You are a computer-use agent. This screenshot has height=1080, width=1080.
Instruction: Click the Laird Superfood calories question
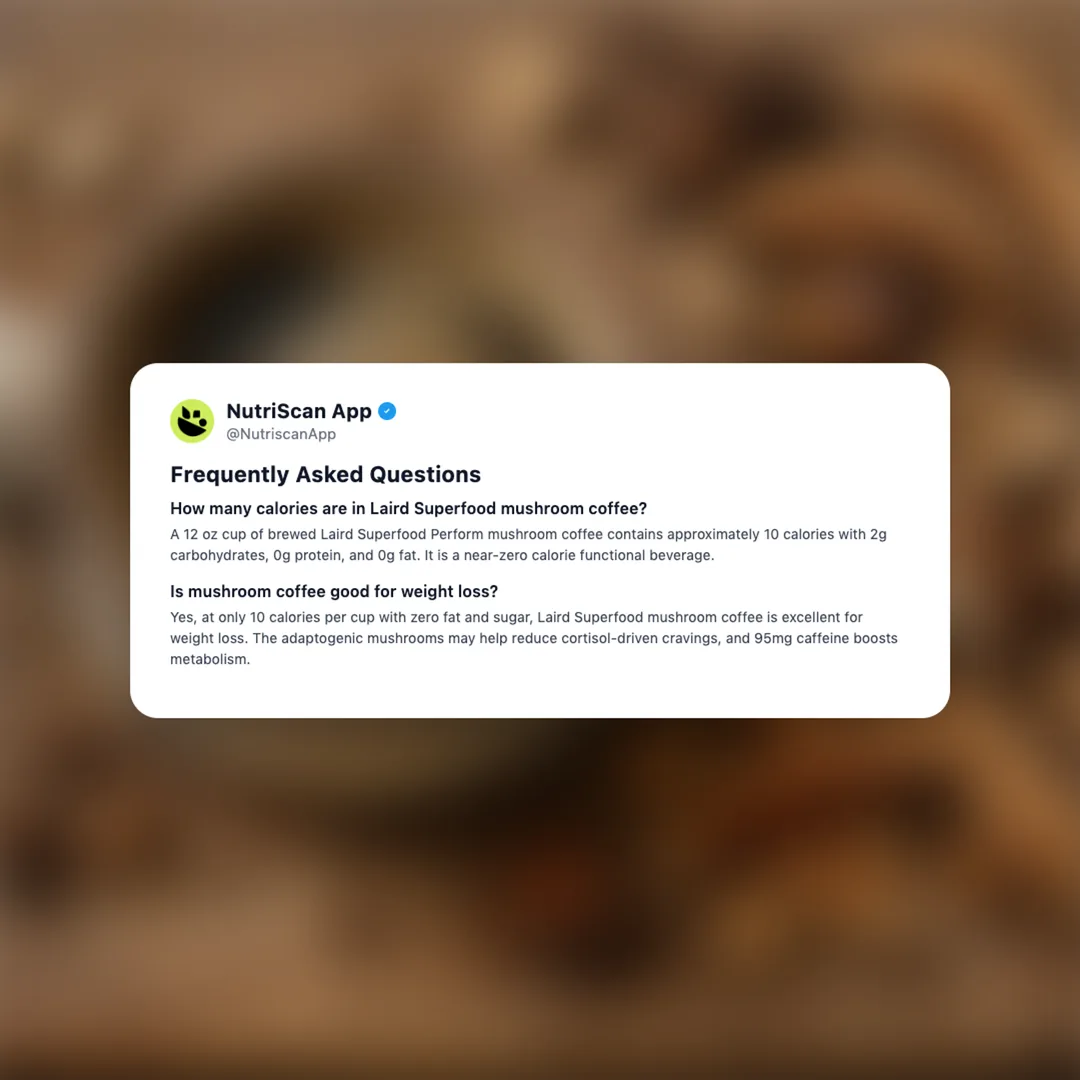pyautogui.click(x=408, y=508)
